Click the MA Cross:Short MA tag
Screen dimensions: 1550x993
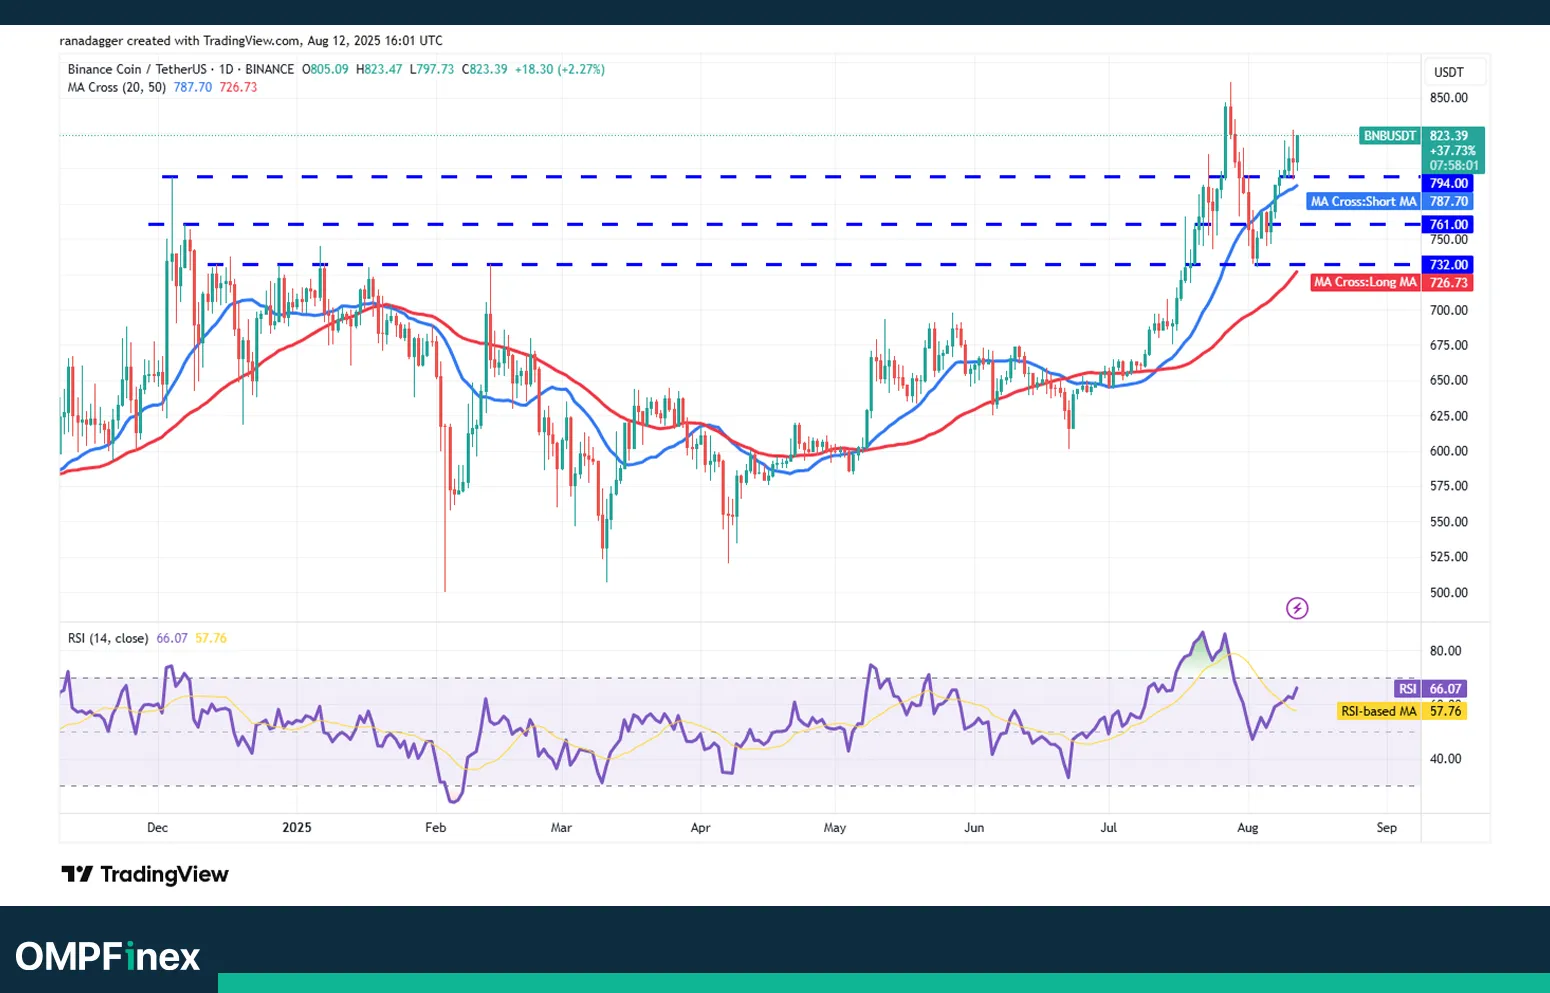point(1364,202)
